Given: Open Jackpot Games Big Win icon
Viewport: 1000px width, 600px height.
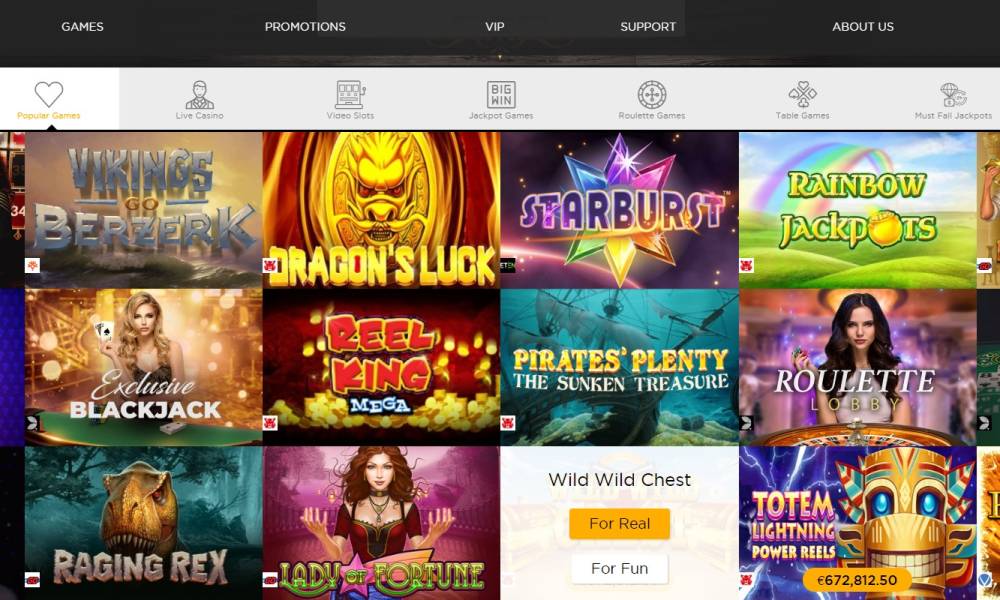Looking at the screenshot, I should (501, 94).
